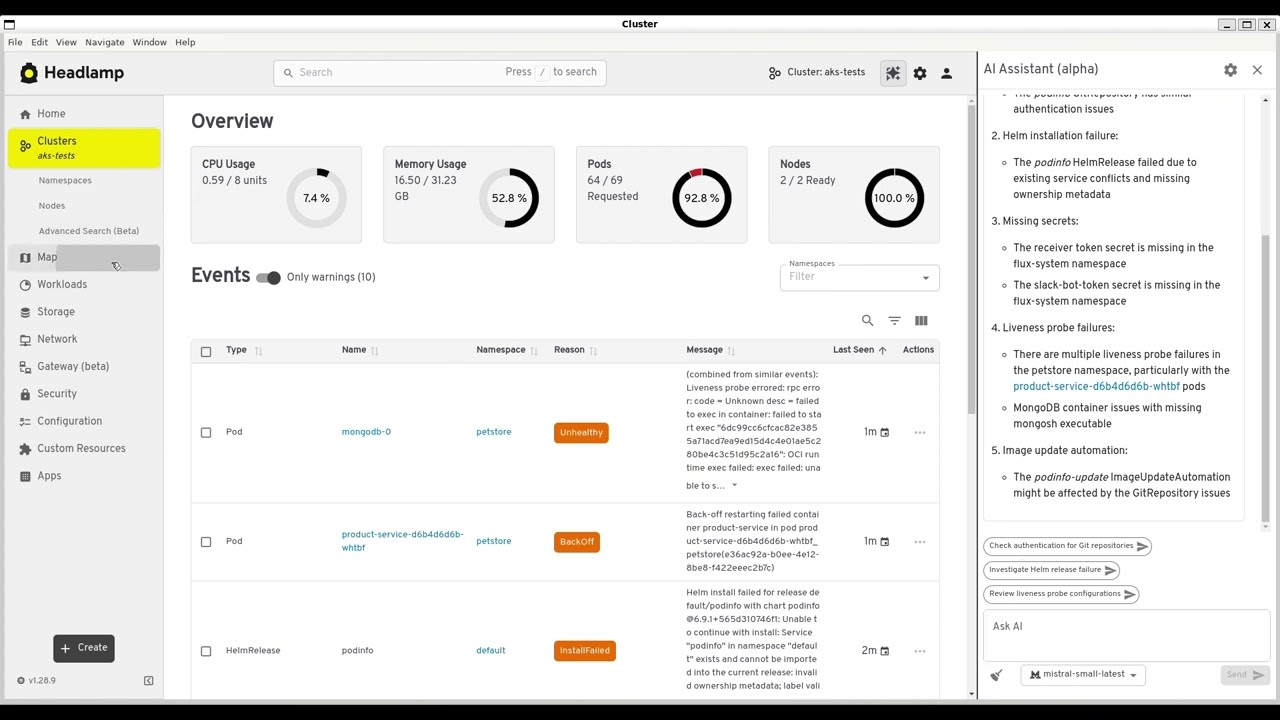This screenshot has width=1280, height=720.
Task: Open Gateway (beta) in the sidebar
Action: [x=84, y=367]
